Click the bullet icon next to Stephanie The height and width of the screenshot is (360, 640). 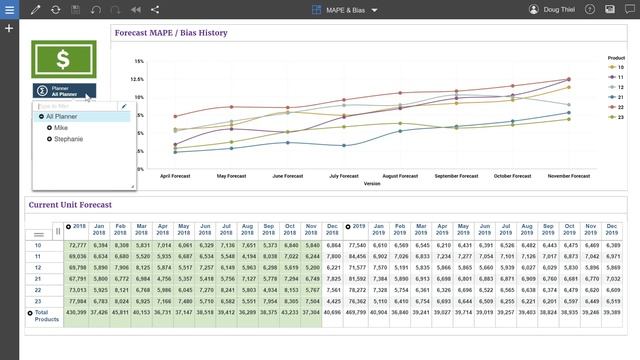click(x=49, y=139)
